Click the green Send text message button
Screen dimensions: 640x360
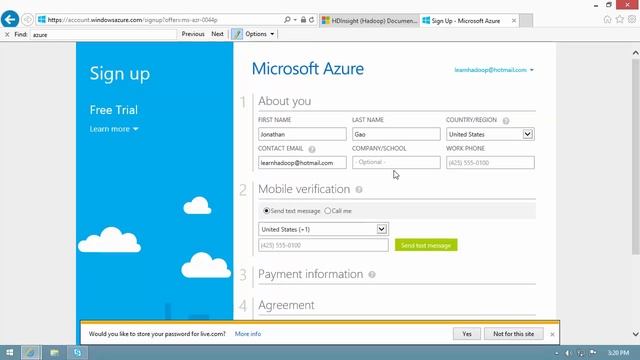pos(426,245)
